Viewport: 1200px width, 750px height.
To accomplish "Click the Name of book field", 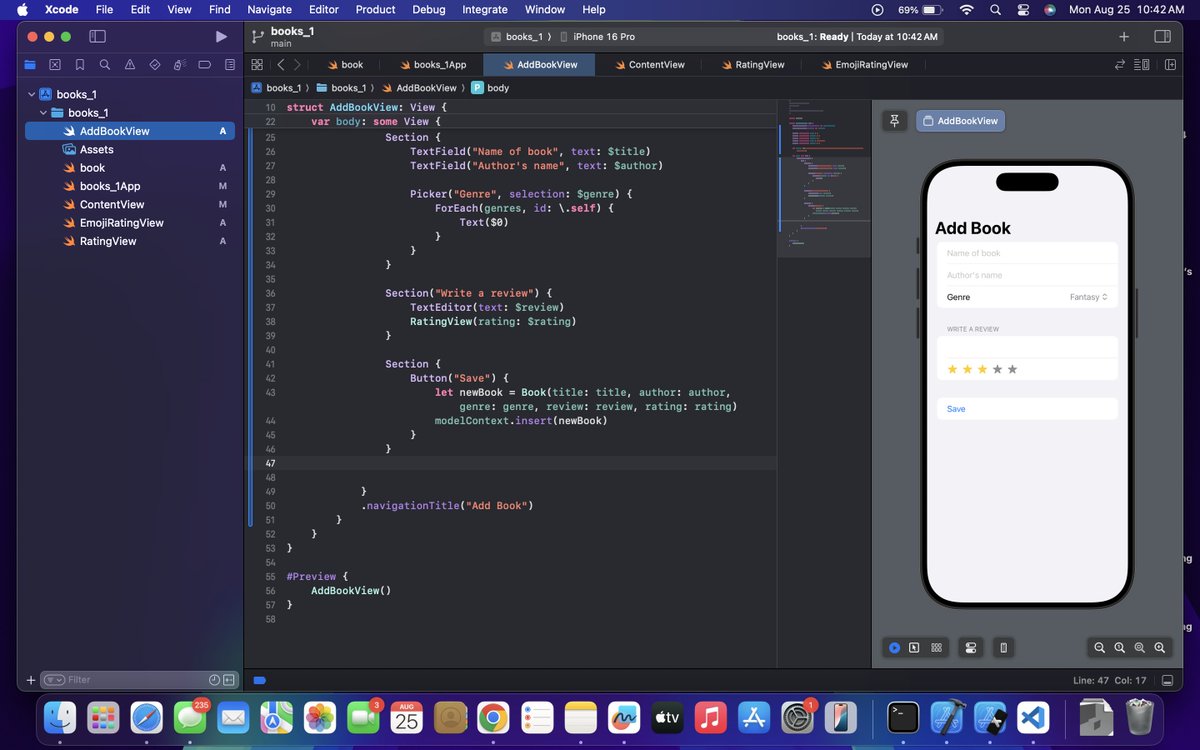I will 1027,253.
